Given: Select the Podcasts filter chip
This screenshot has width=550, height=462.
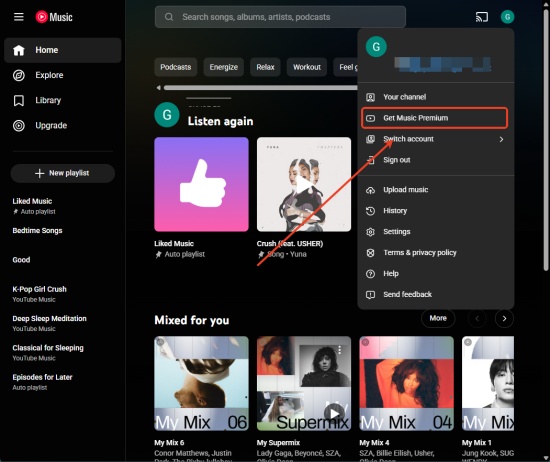Looking at the screenshot, I should [x=176, y=67].
